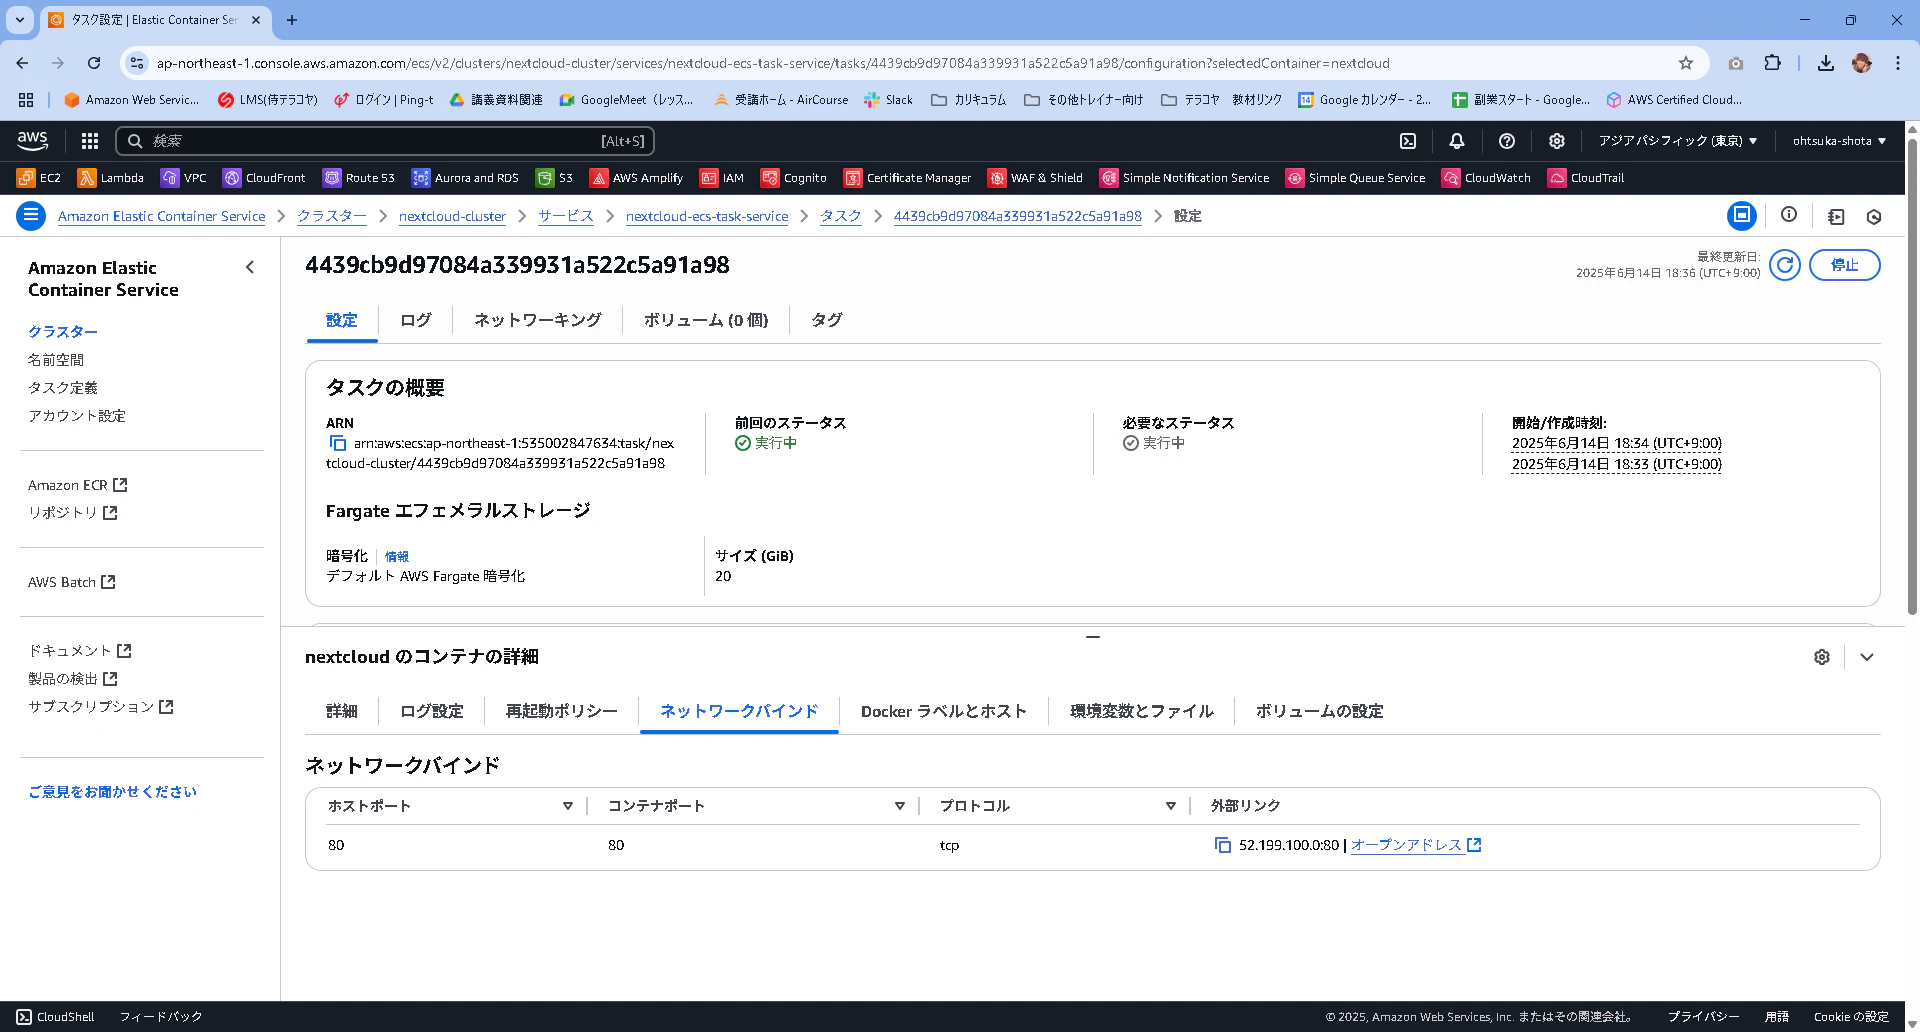
Task: Open Lambda service shortcut
Action: [111, 178]
